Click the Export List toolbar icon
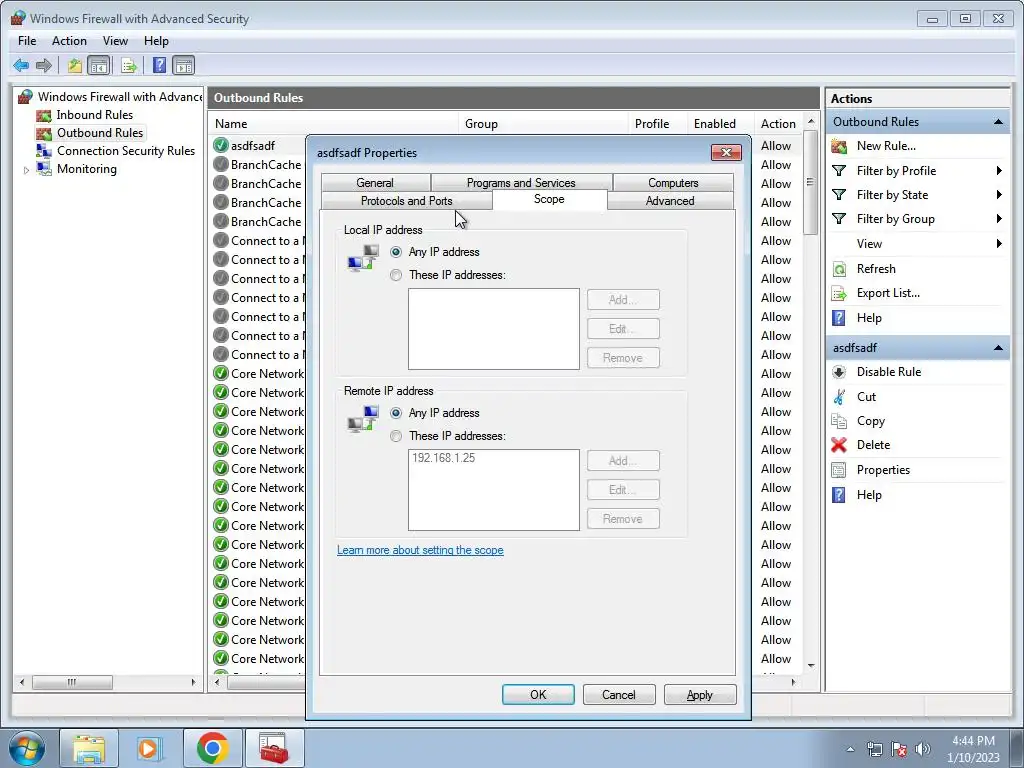 coord(129,65)
